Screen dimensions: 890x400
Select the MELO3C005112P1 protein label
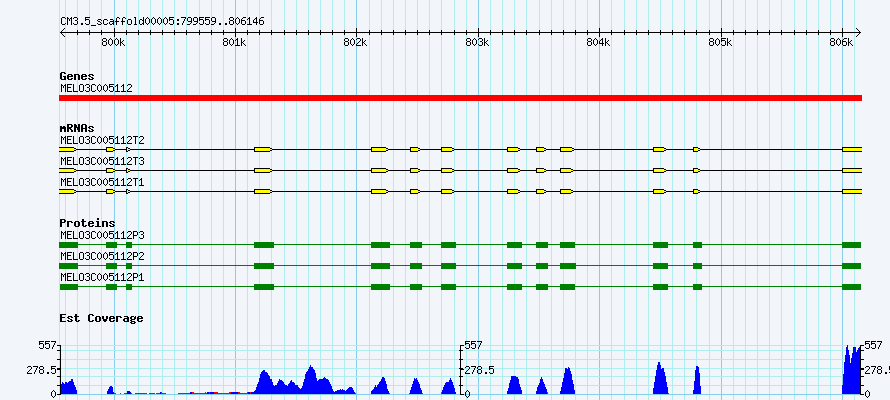[103, 277]
